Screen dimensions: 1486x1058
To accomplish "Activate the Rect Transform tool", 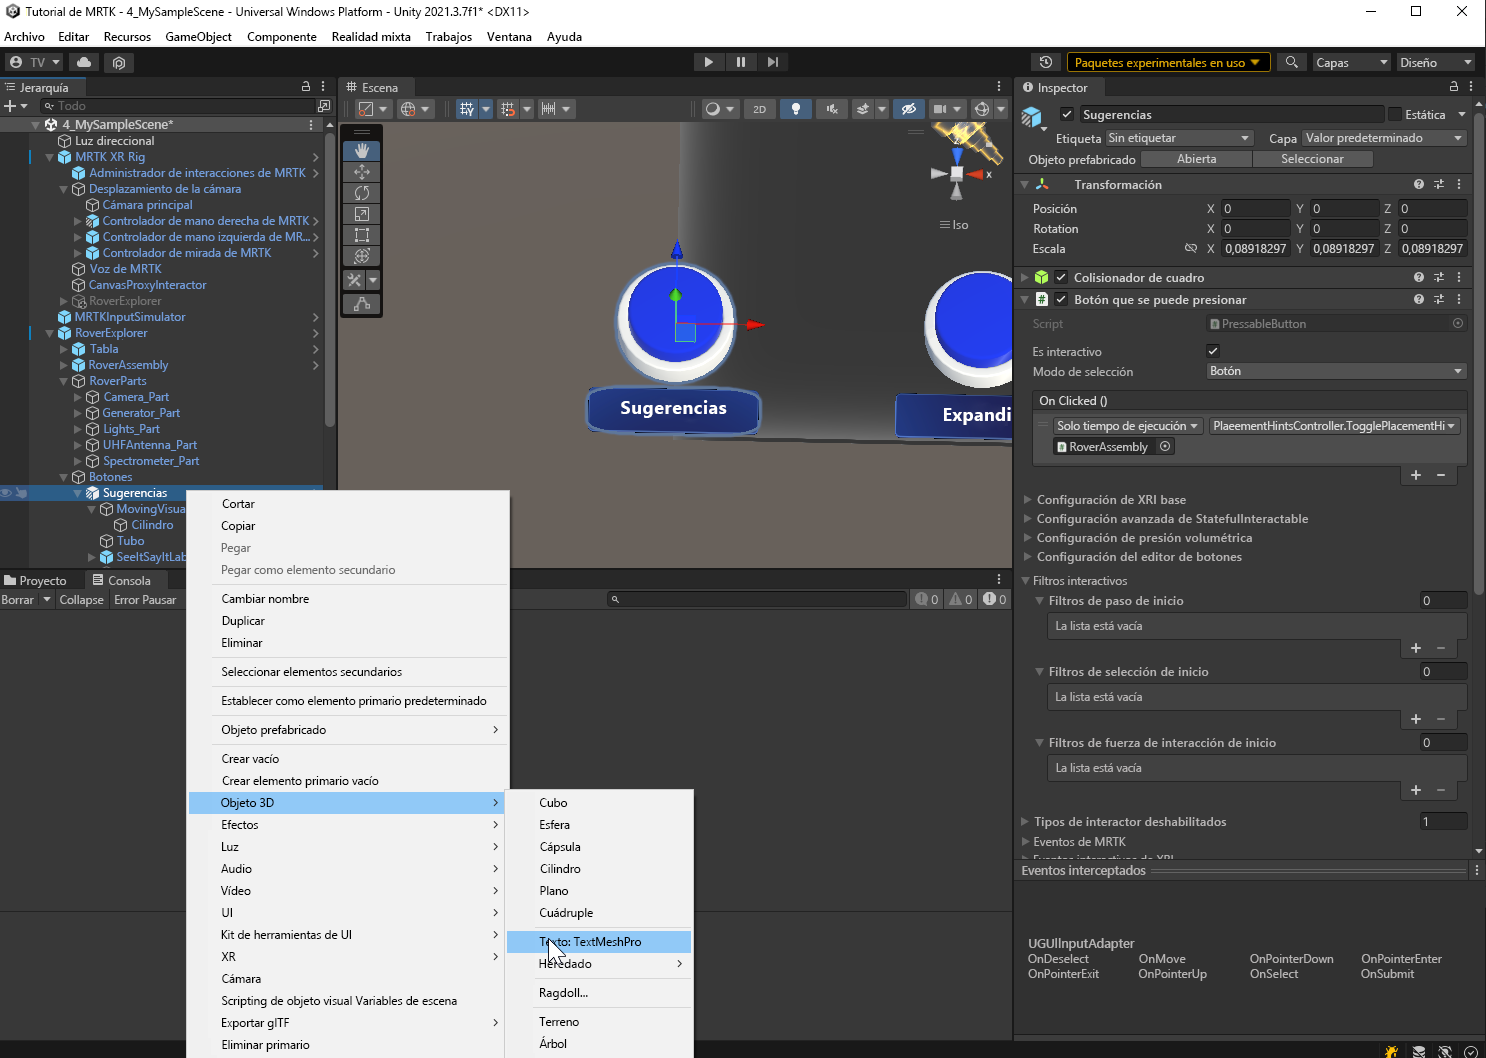I will 361,235.
